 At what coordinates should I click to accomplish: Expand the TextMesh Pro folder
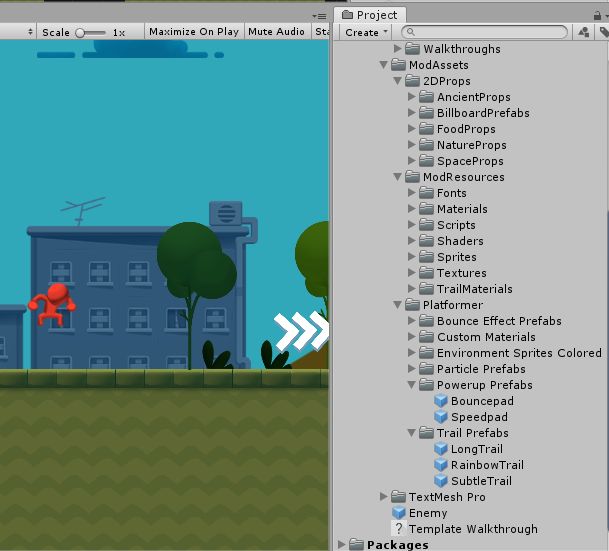[385, 497]
